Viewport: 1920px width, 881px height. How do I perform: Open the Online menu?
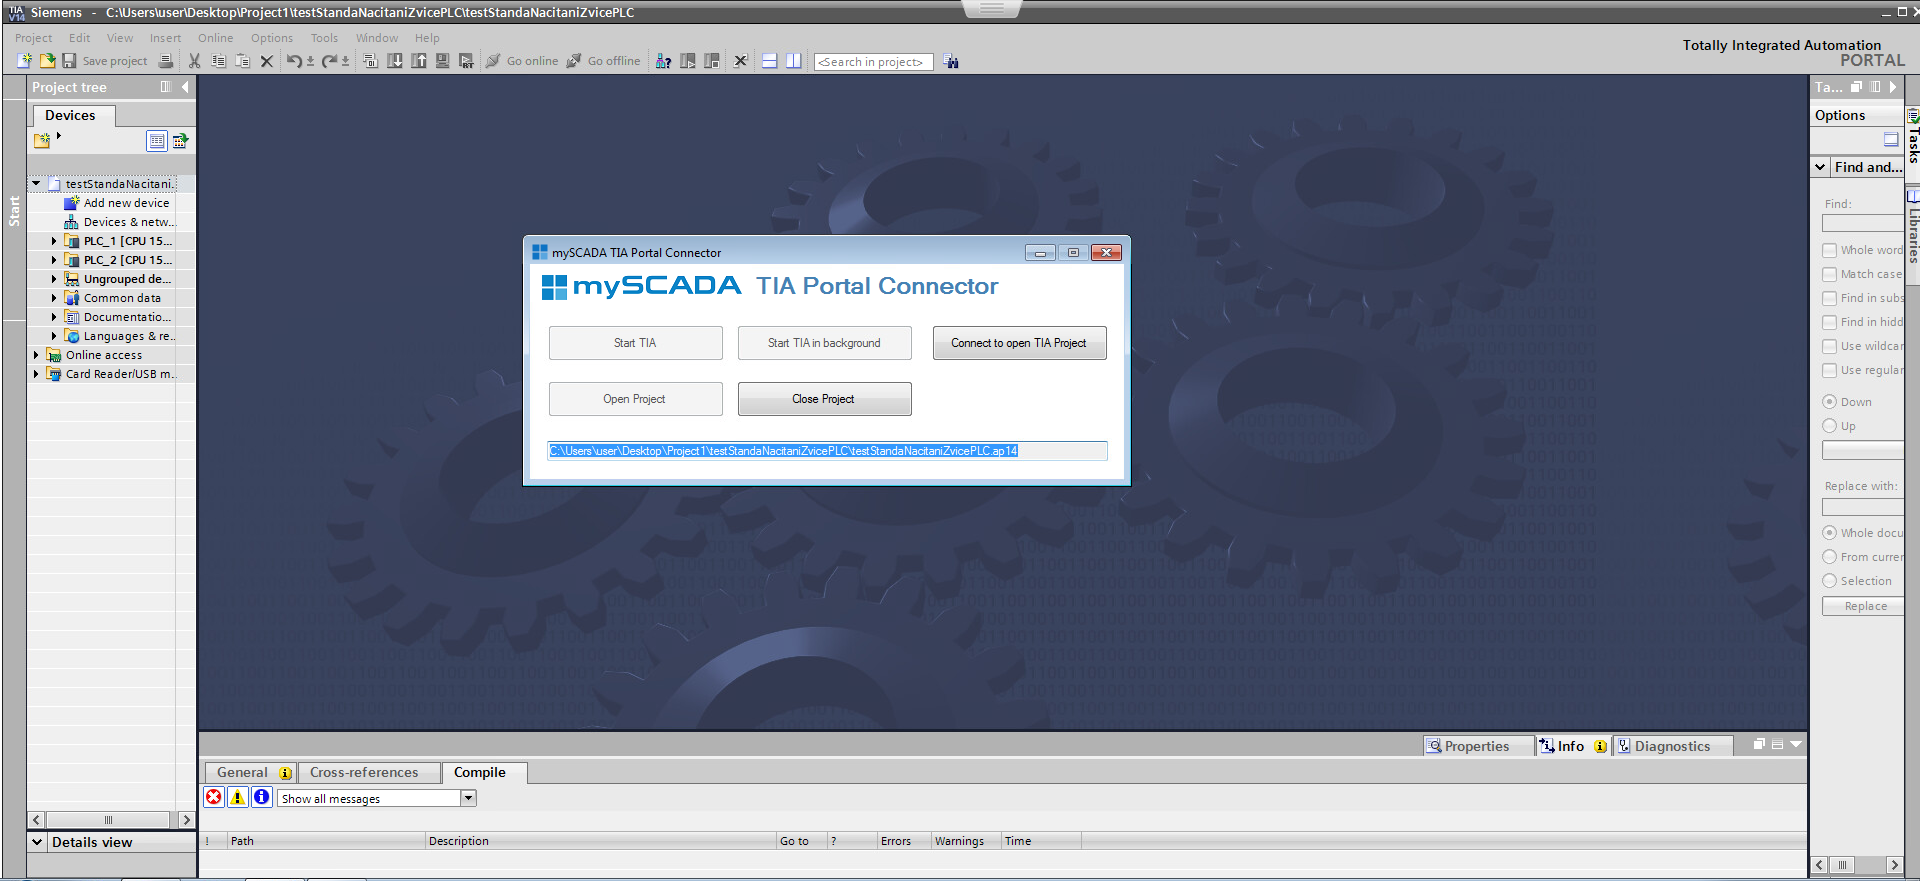pos(215,38)
